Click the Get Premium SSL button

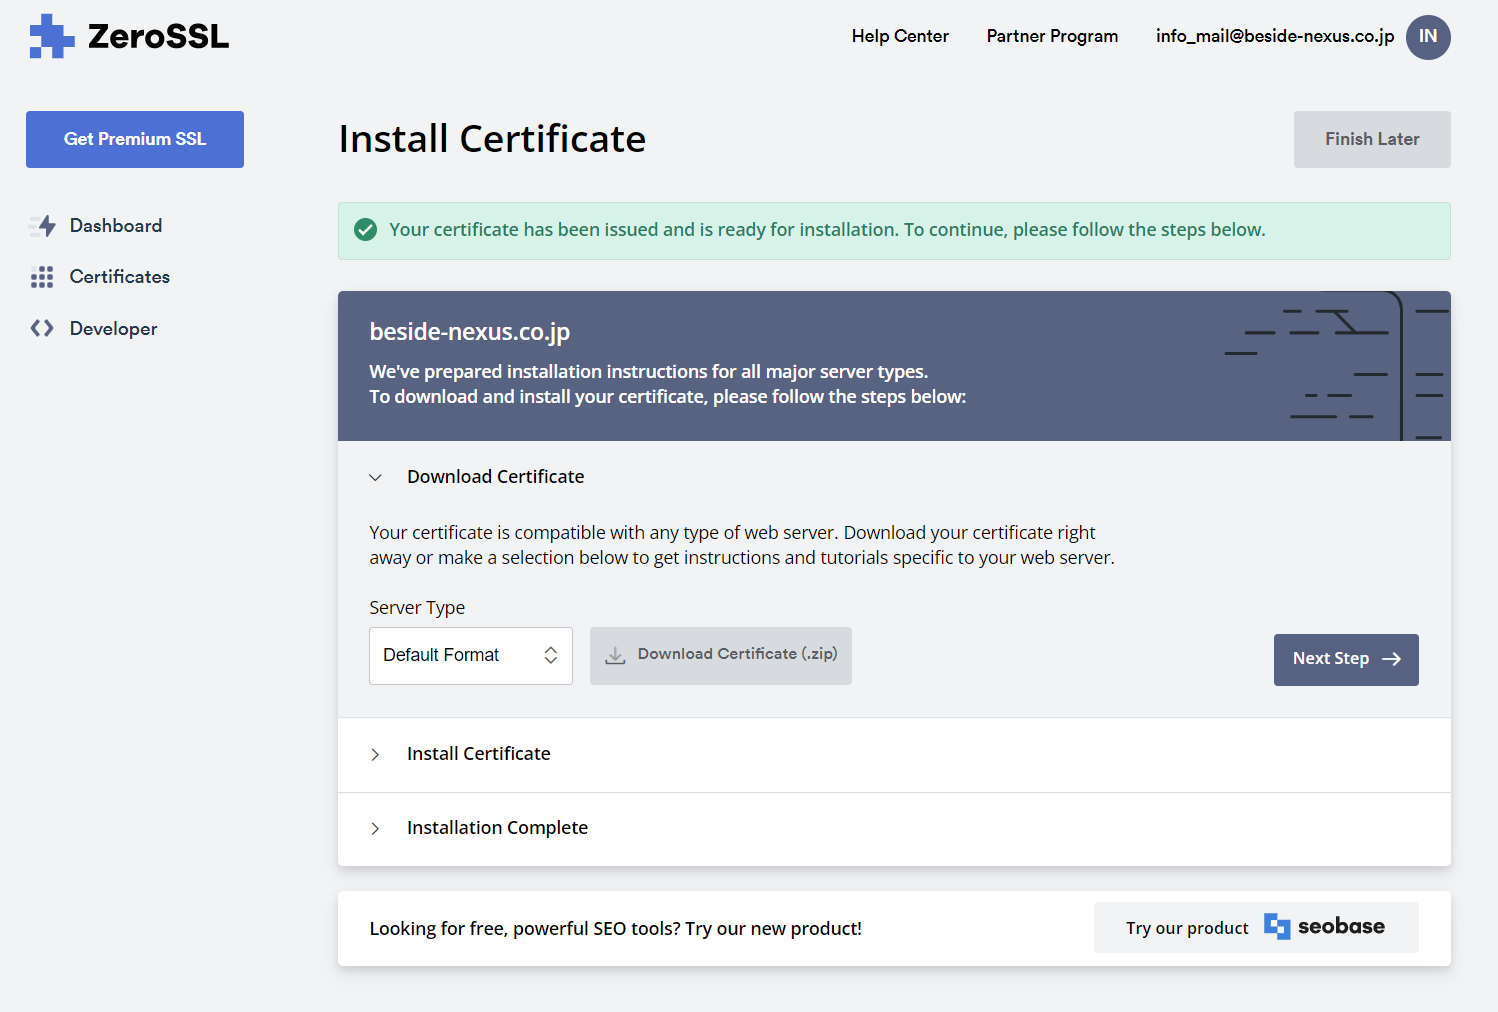click(134, 139)
